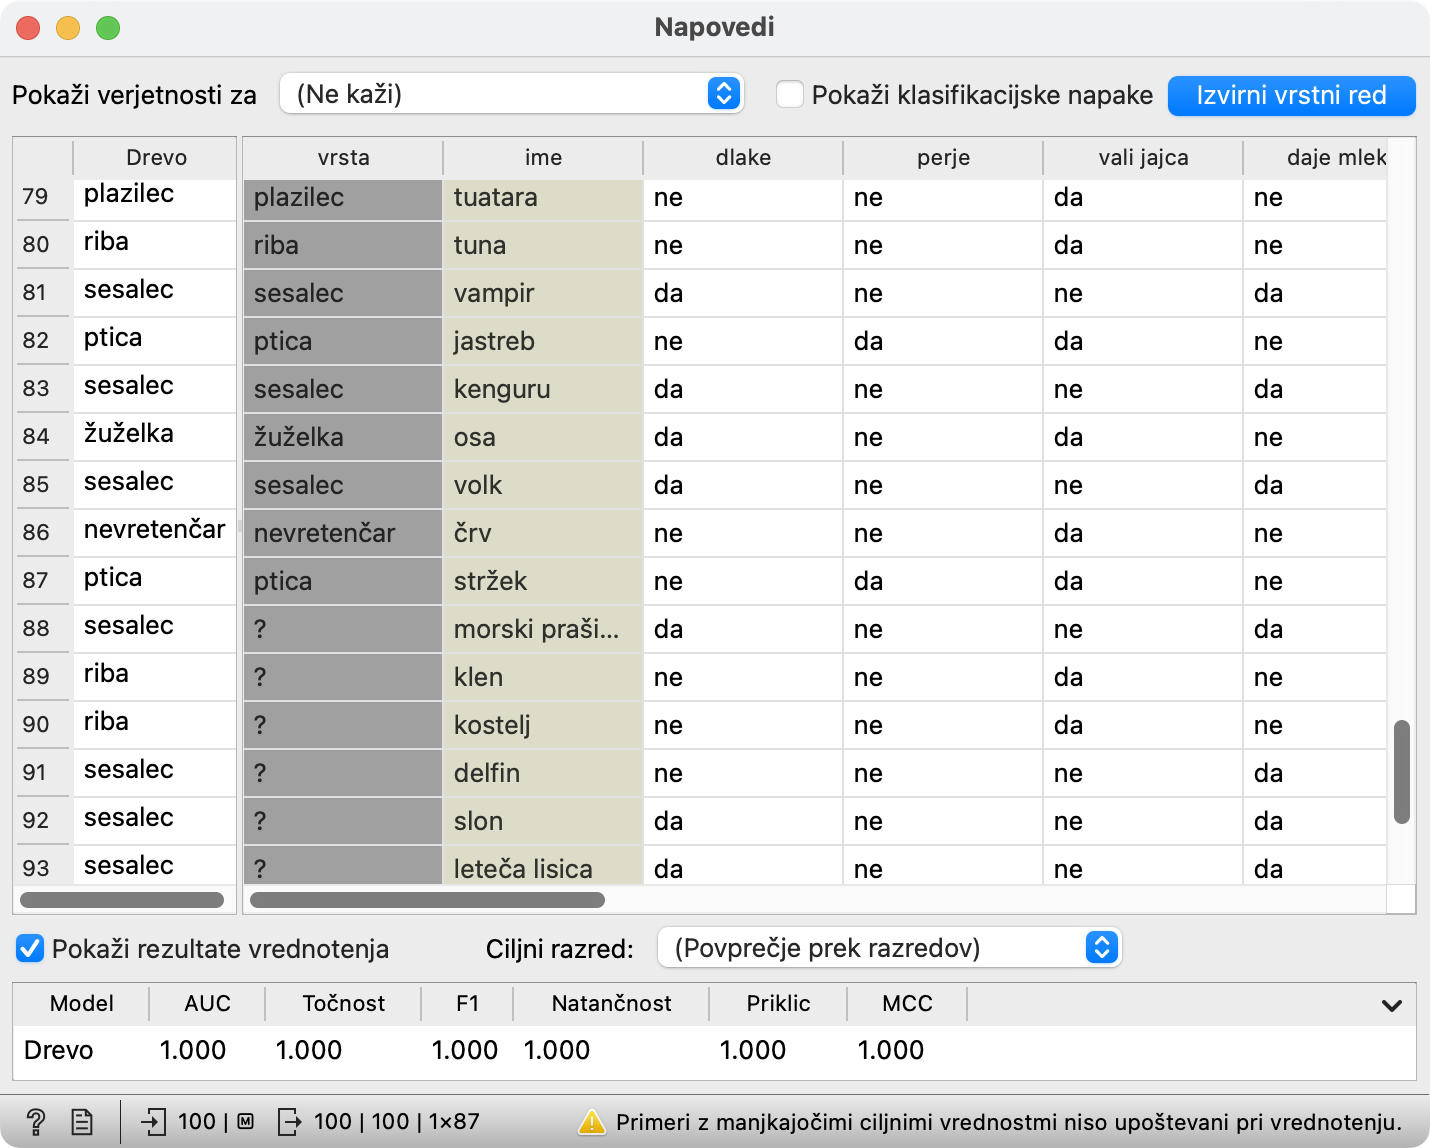The width and height of the screenshot is (1430, 1148).
Task: Click the green maximize window button
Action: tap(108, 28)
